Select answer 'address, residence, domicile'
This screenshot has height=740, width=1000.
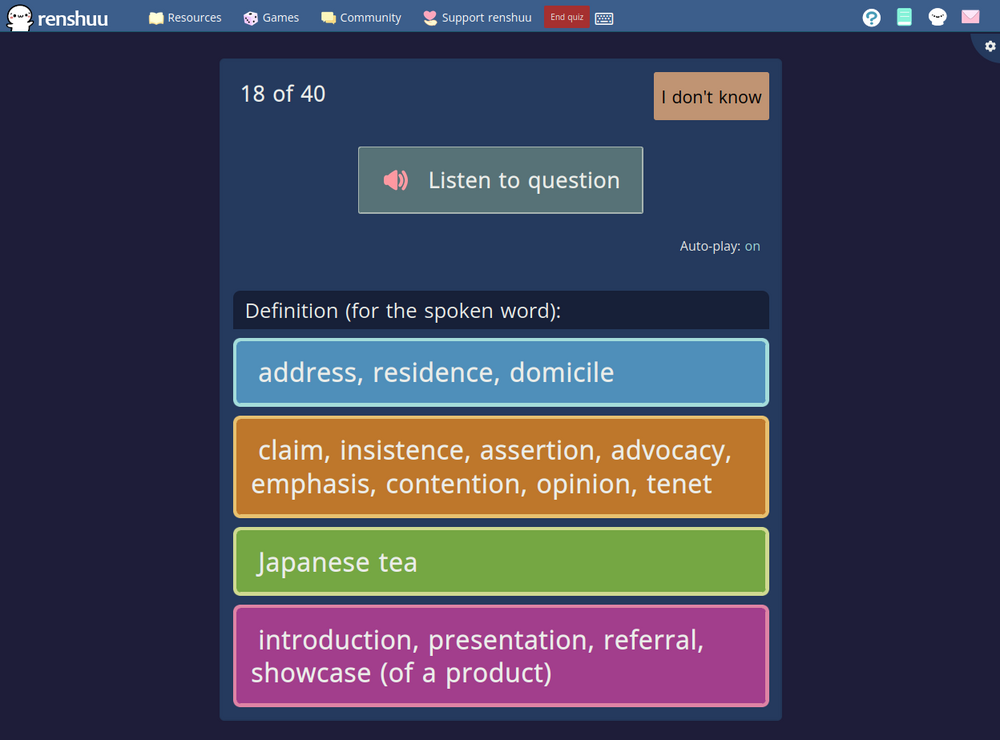tap(500, 372)
